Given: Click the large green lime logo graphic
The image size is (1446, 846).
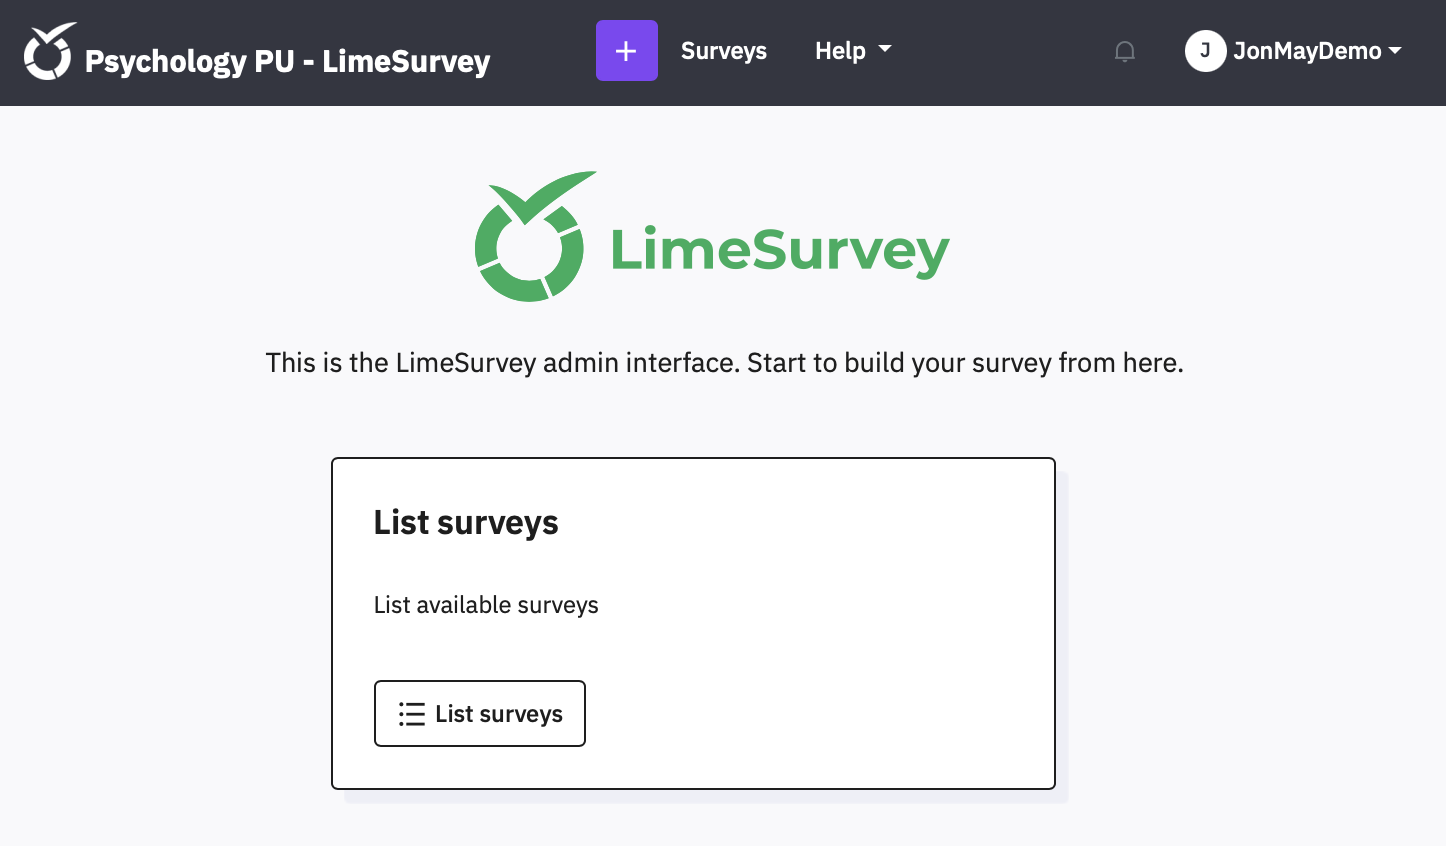Looking at the screenshot, I should click(x=531, y=239).
